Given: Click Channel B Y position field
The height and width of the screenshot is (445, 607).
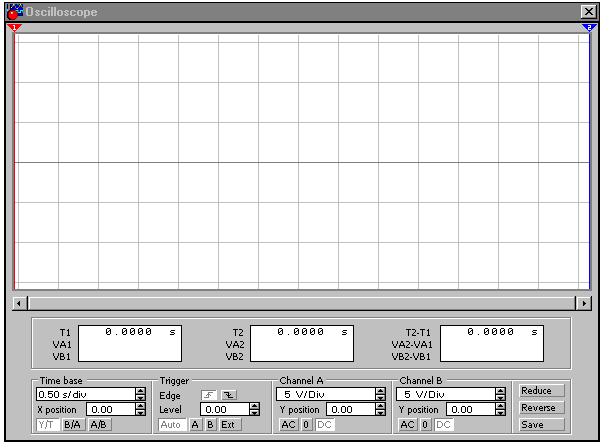Looking at the screenshot, I should pyautogui.click(x=471, y=409).
